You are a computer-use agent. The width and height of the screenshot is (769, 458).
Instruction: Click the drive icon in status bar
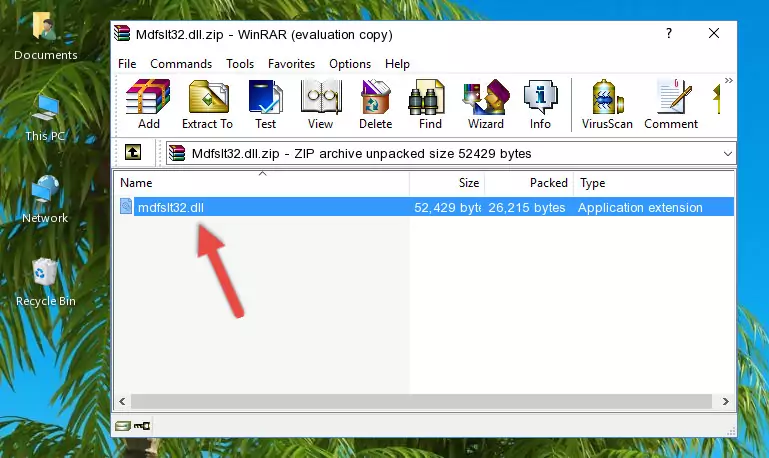(x=123, y=426)
